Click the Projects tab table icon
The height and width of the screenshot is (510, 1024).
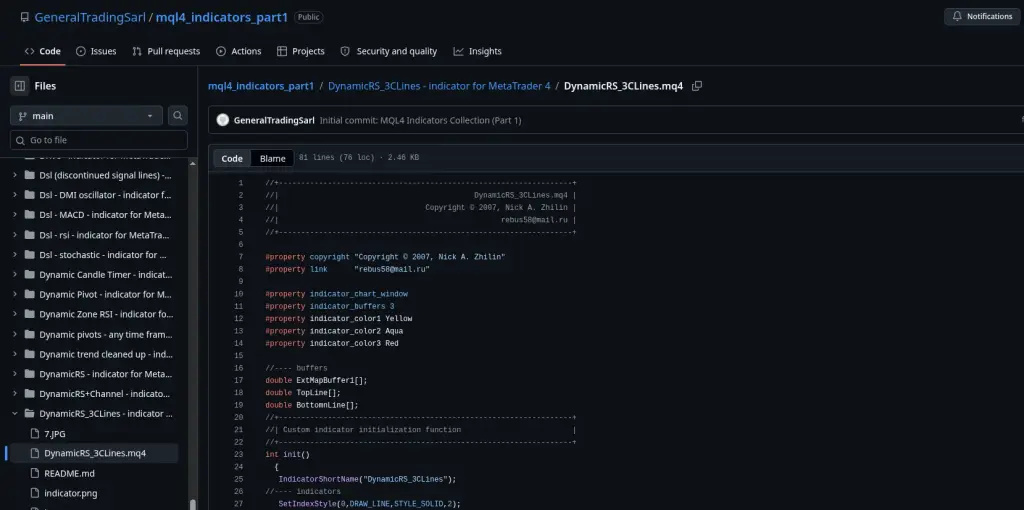pyautogui.click(x=282, y=51)
